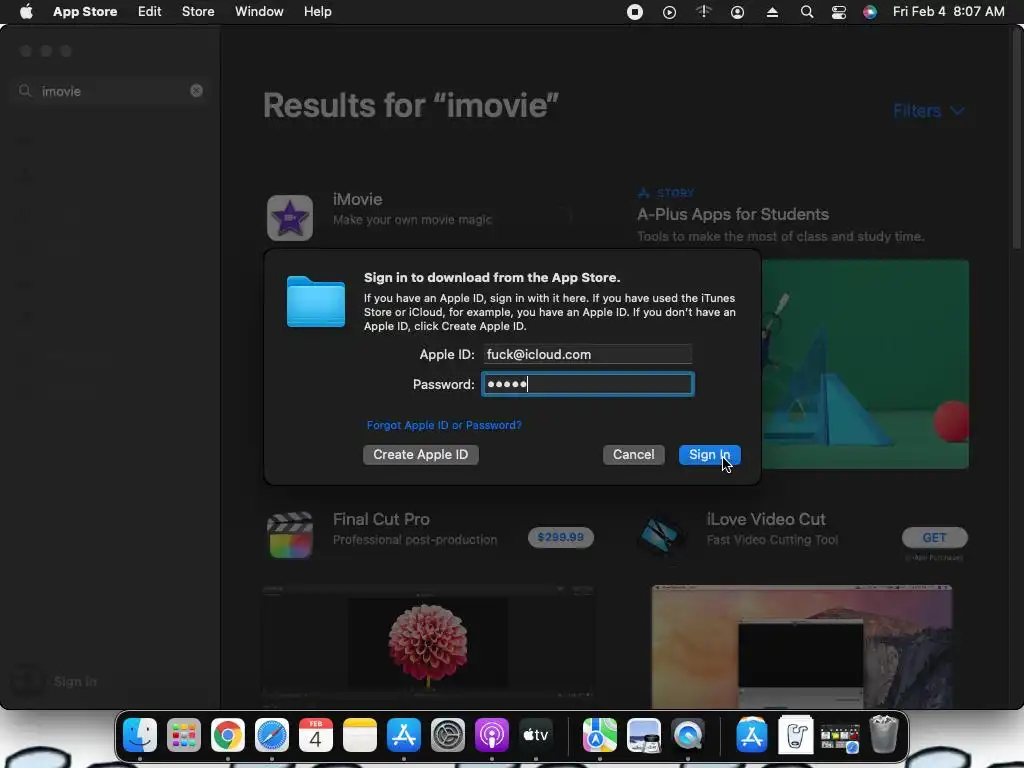The width and height of the screenshot is (1024, 768).
Task: Click the Sign In button in the dialog
Action: click(x=709, y=455)
